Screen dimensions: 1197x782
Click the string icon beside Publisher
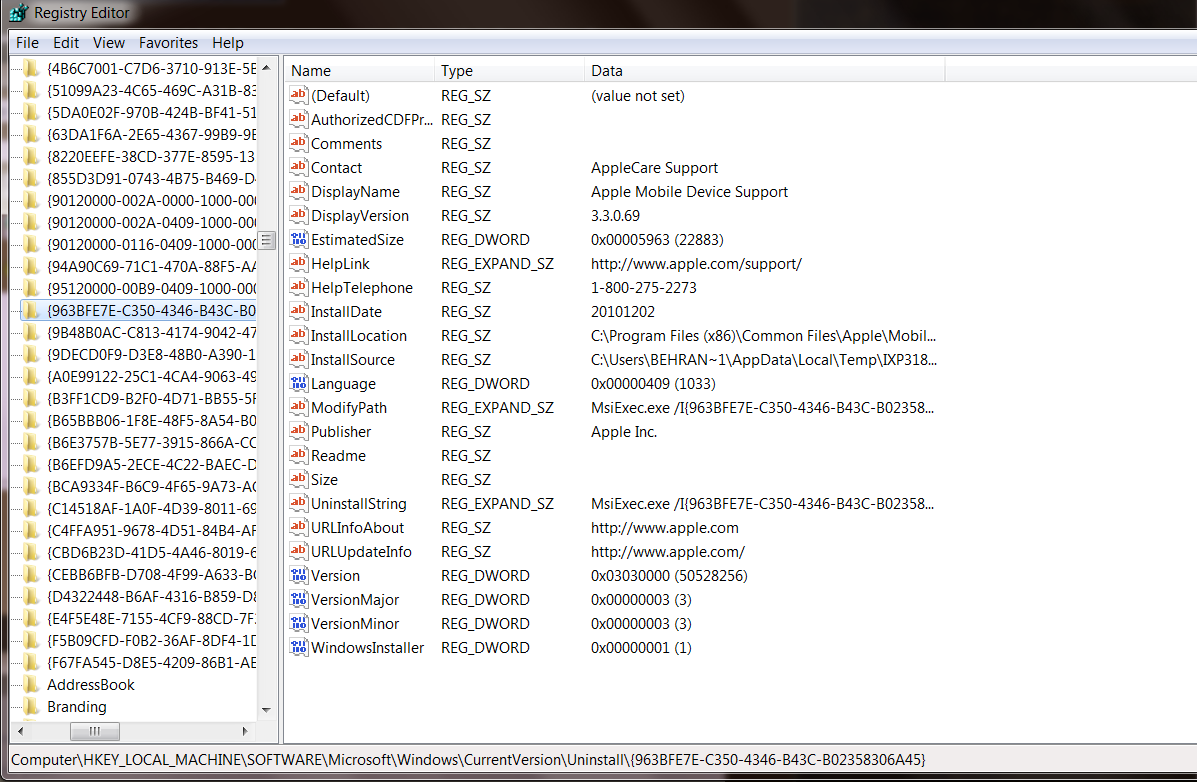tap(298, 431)
